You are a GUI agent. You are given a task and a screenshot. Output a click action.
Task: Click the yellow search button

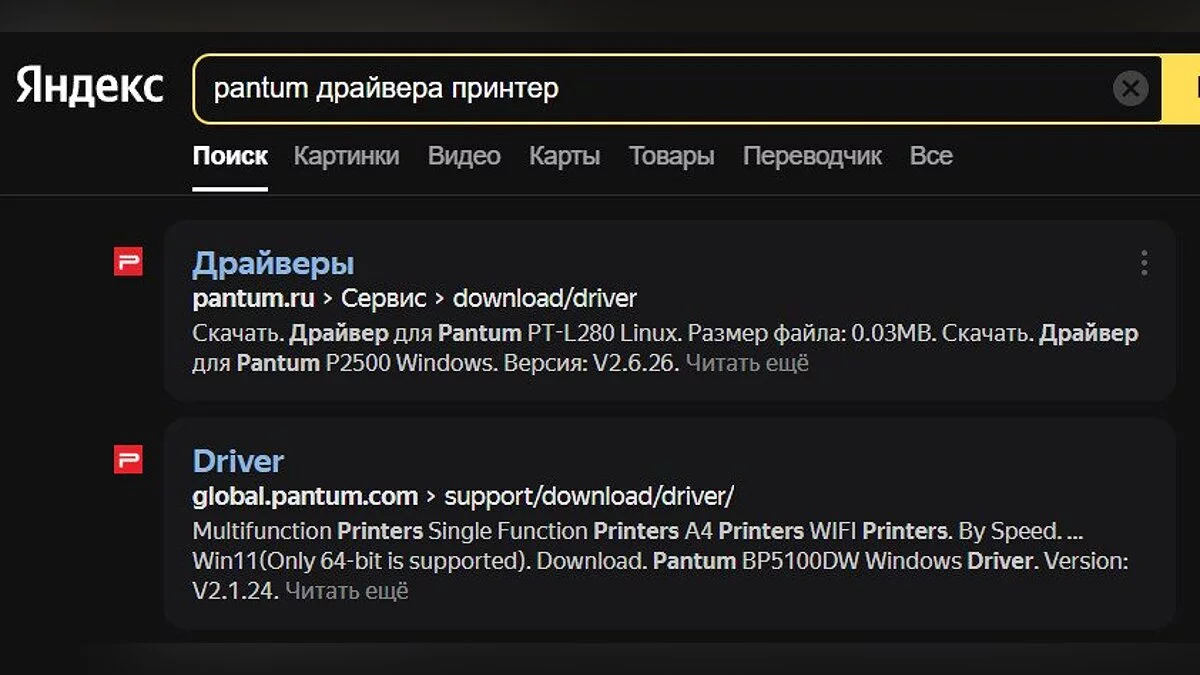coord(1182,89)
